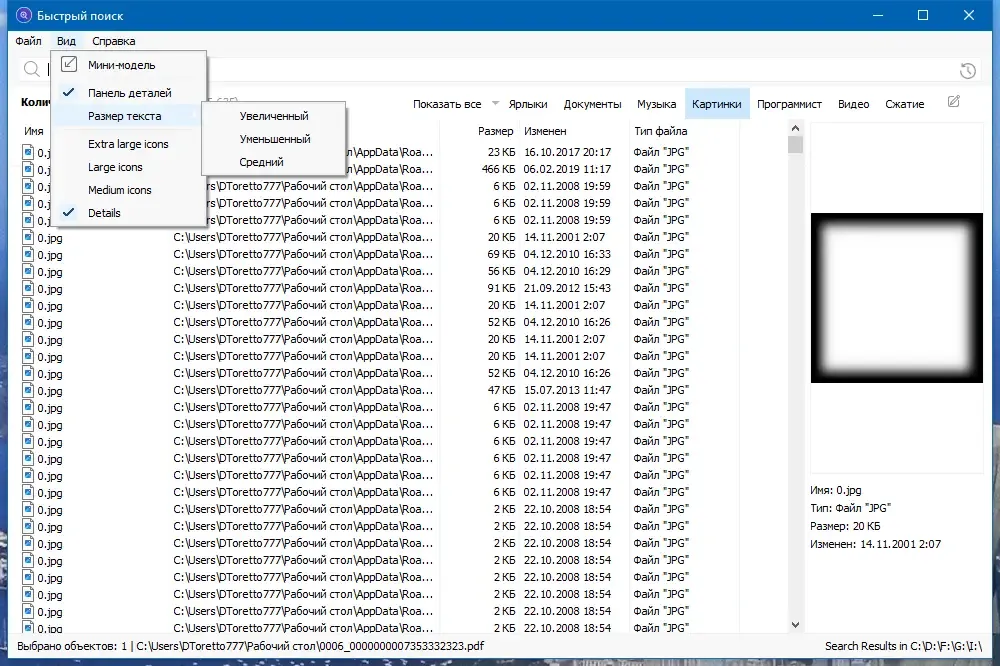Select Мини-модель menu entry

tap(128, 65)
